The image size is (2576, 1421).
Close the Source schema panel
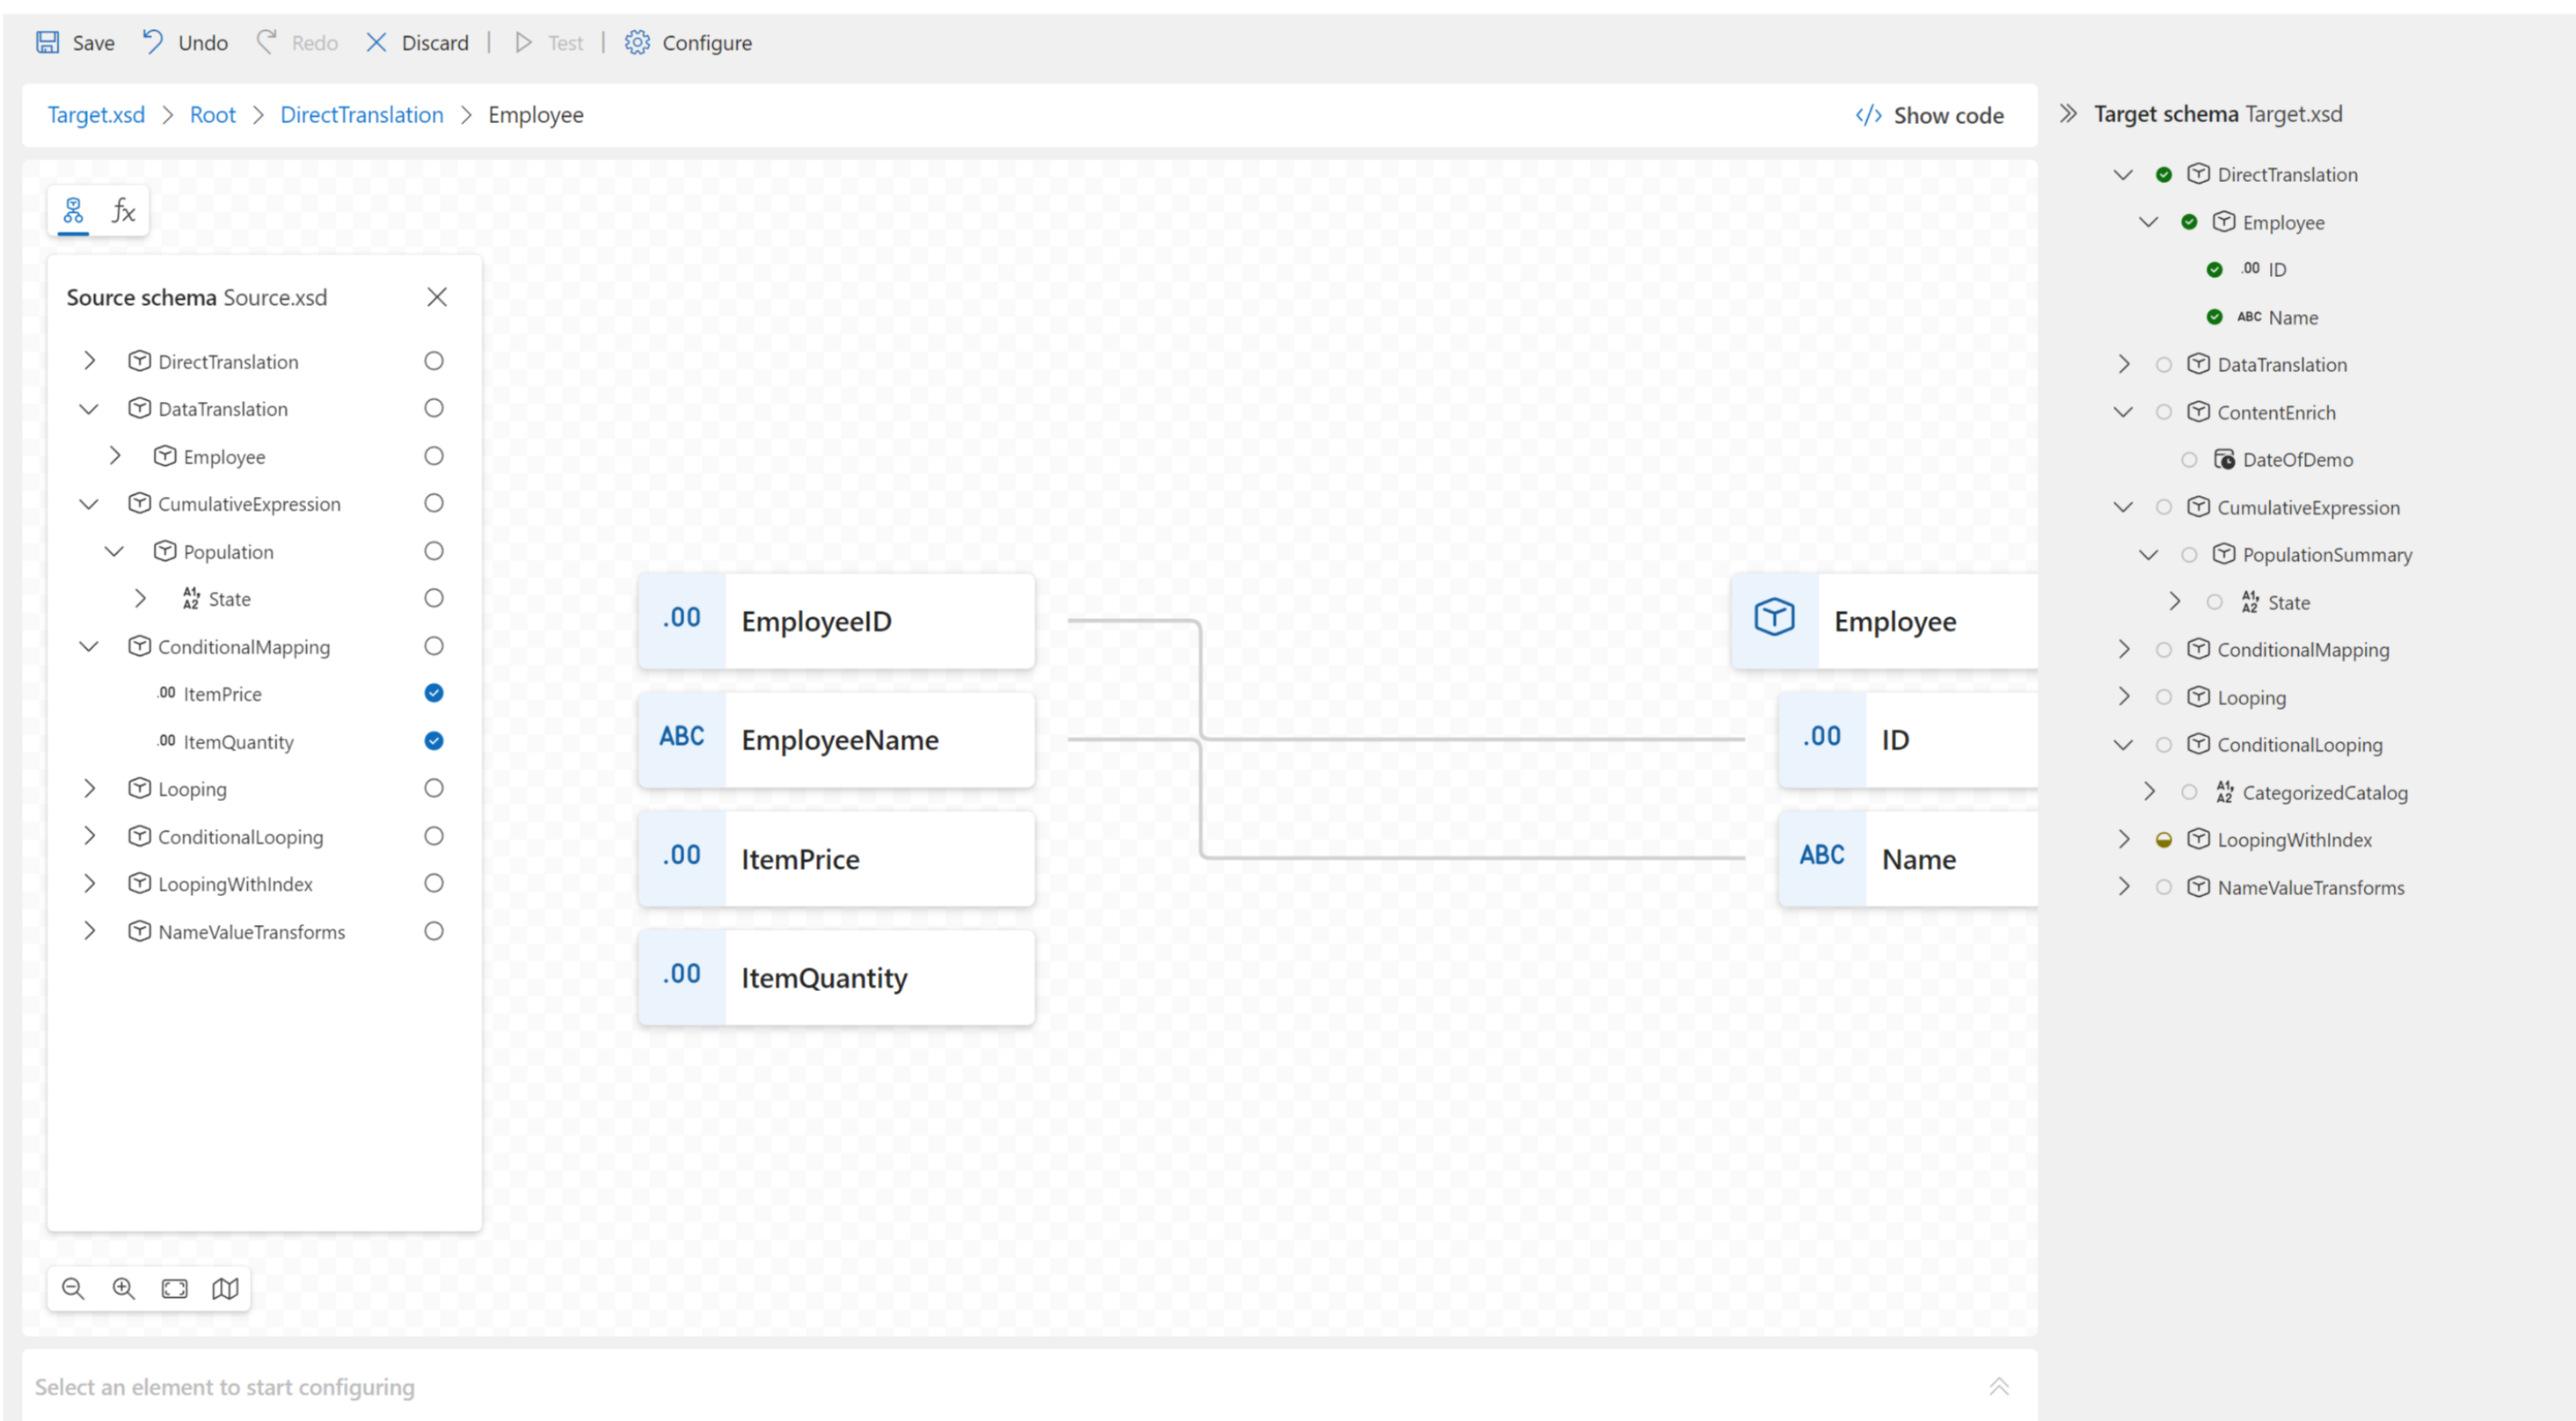click(x=437, y=297)
